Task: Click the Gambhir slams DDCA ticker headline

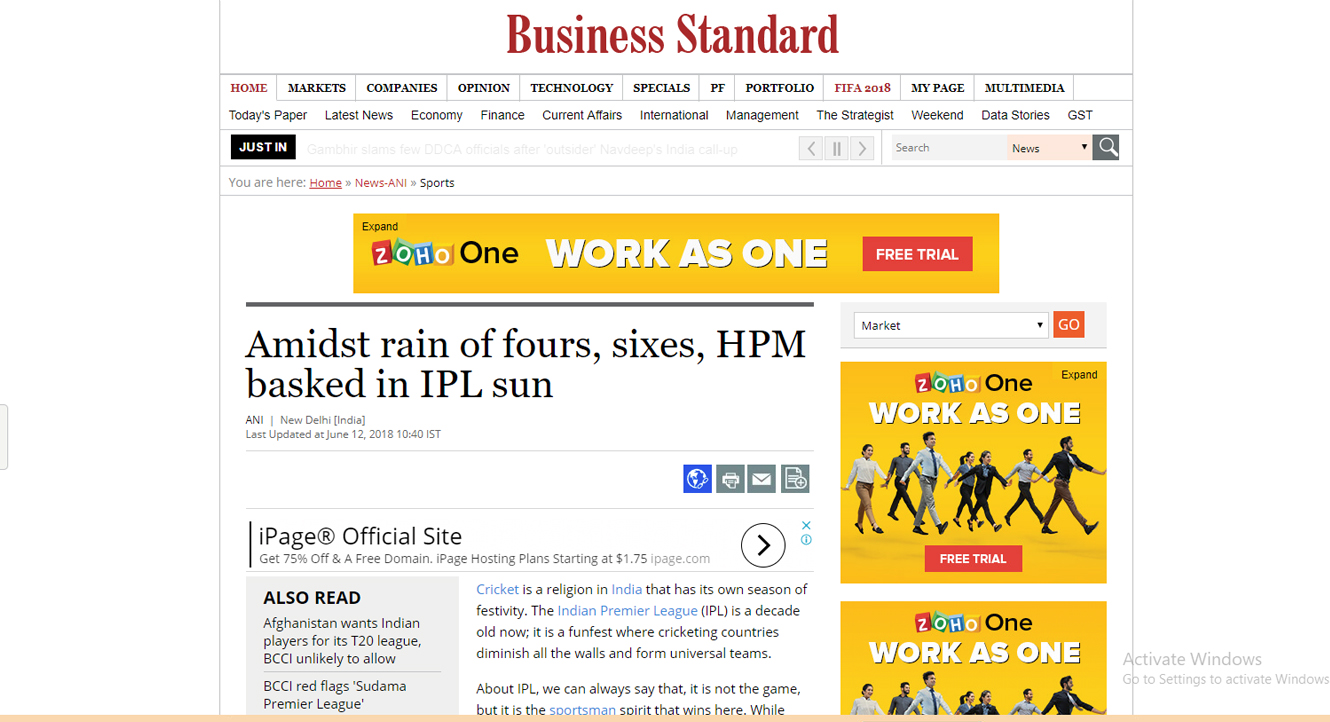Action: pos(522,149)
